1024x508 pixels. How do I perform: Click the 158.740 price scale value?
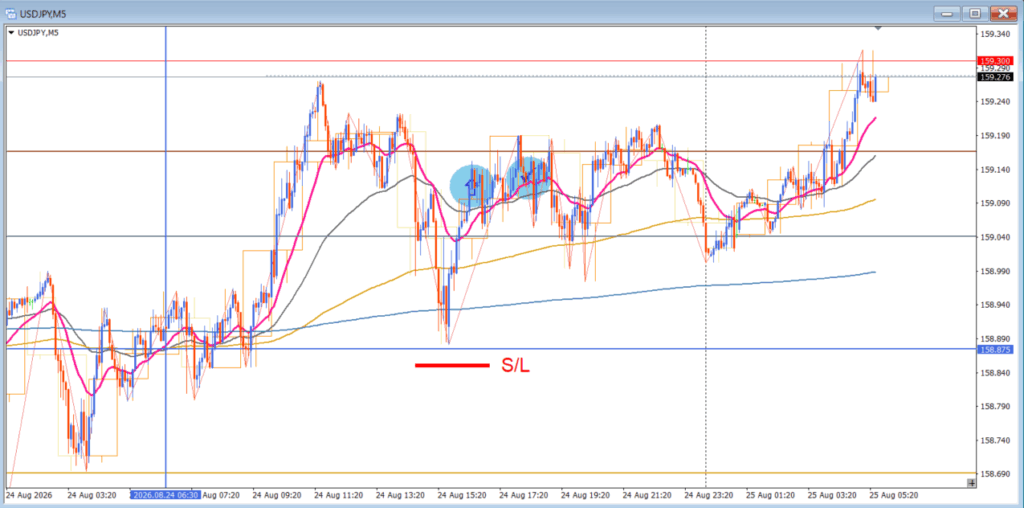click(x=995, y=440)
